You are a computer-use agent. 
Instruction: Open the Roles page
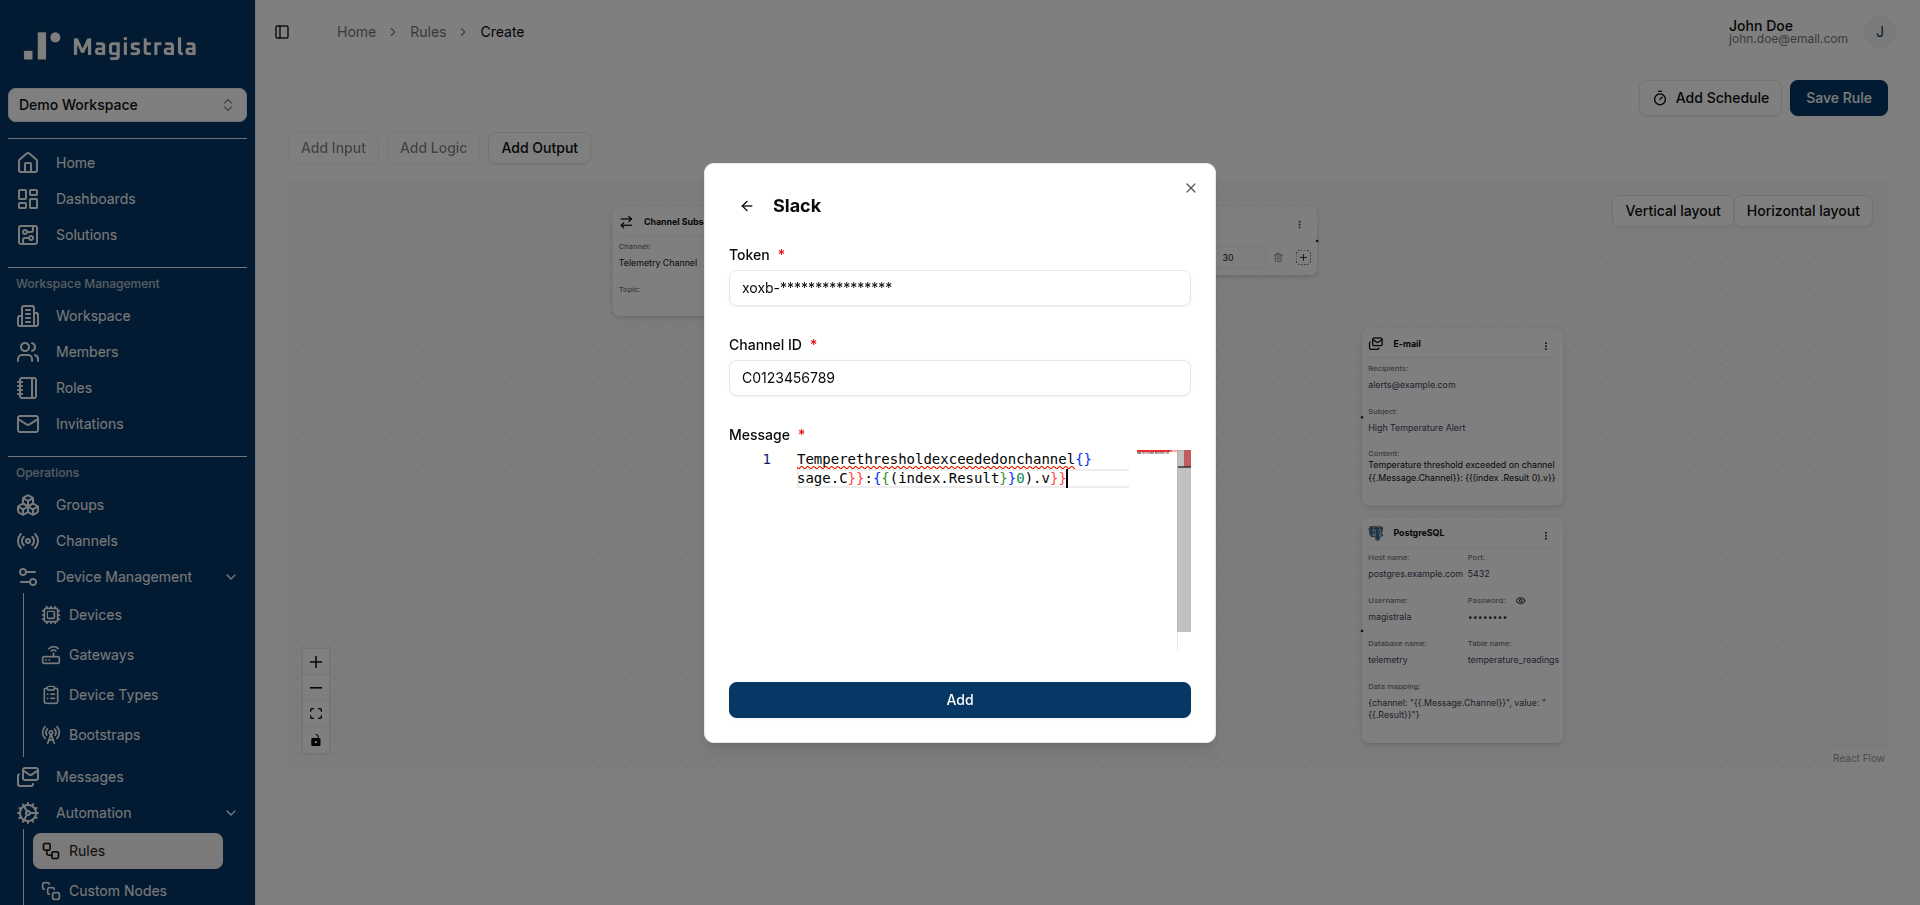click(x=127, y=388)
